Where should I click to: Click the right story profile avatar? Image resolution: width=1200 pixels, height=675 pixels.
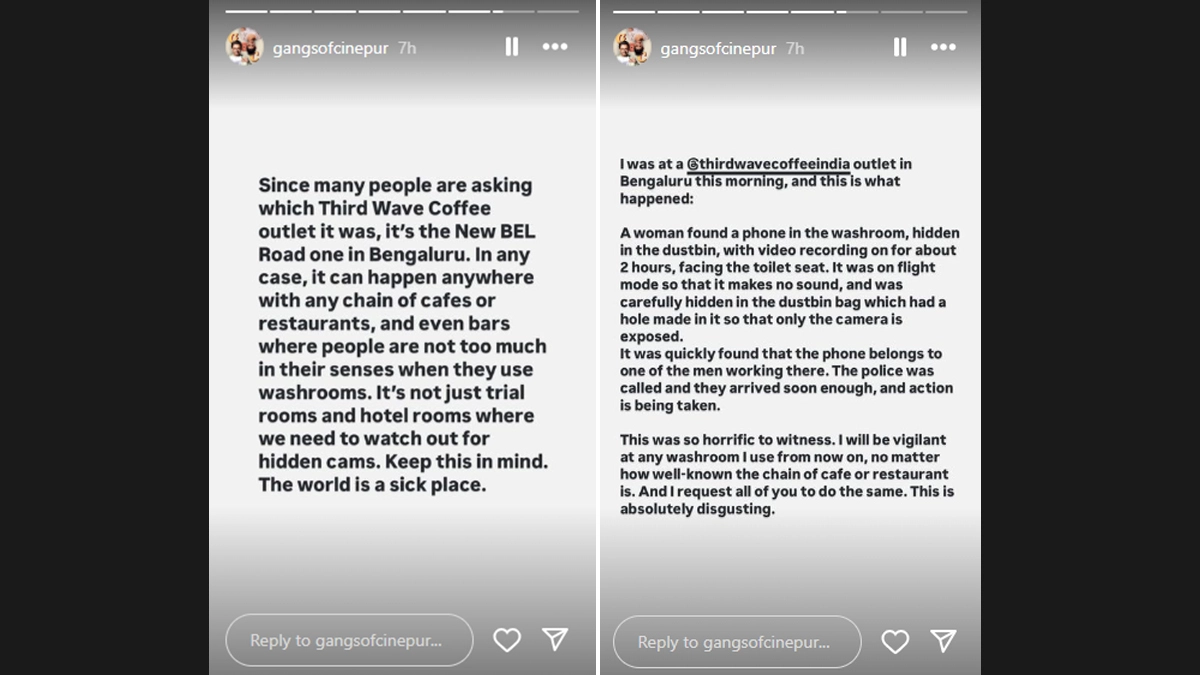pos(632,47)
